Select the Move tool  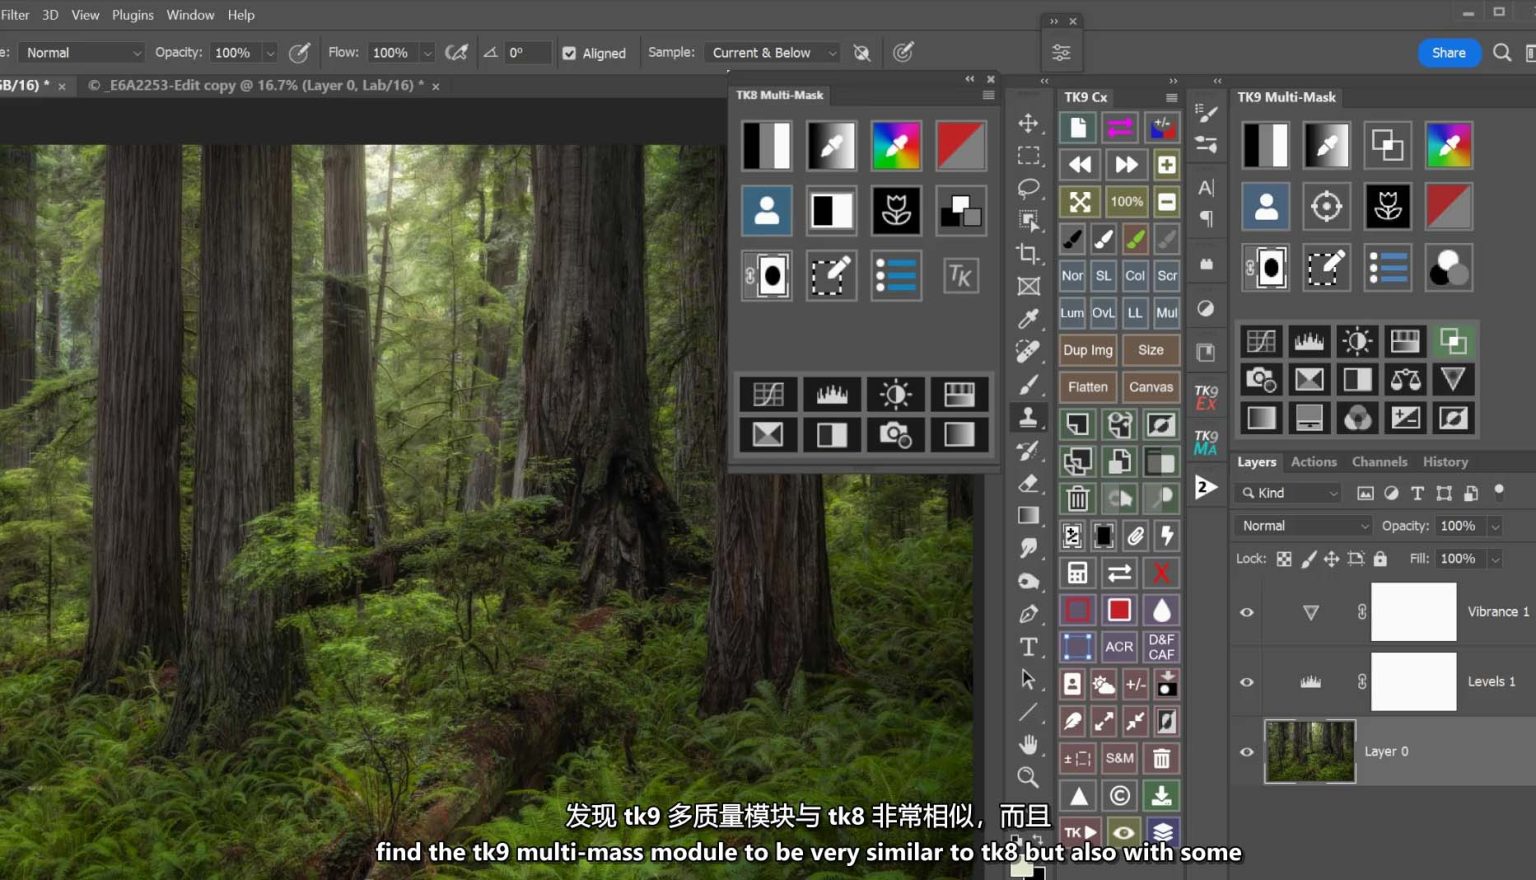(x=1028, y=123)
